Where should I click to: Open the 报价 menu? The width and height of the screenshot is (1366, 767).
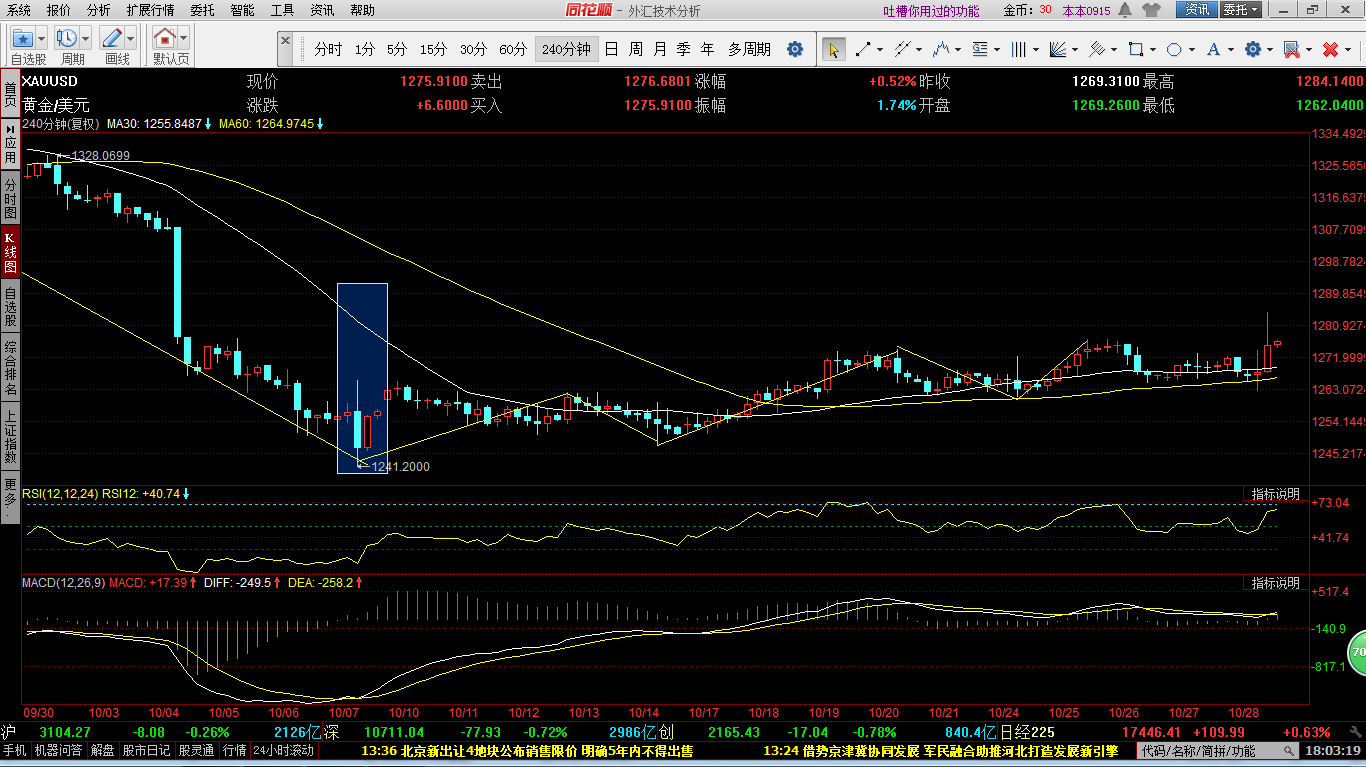click(x=59, y=10)
